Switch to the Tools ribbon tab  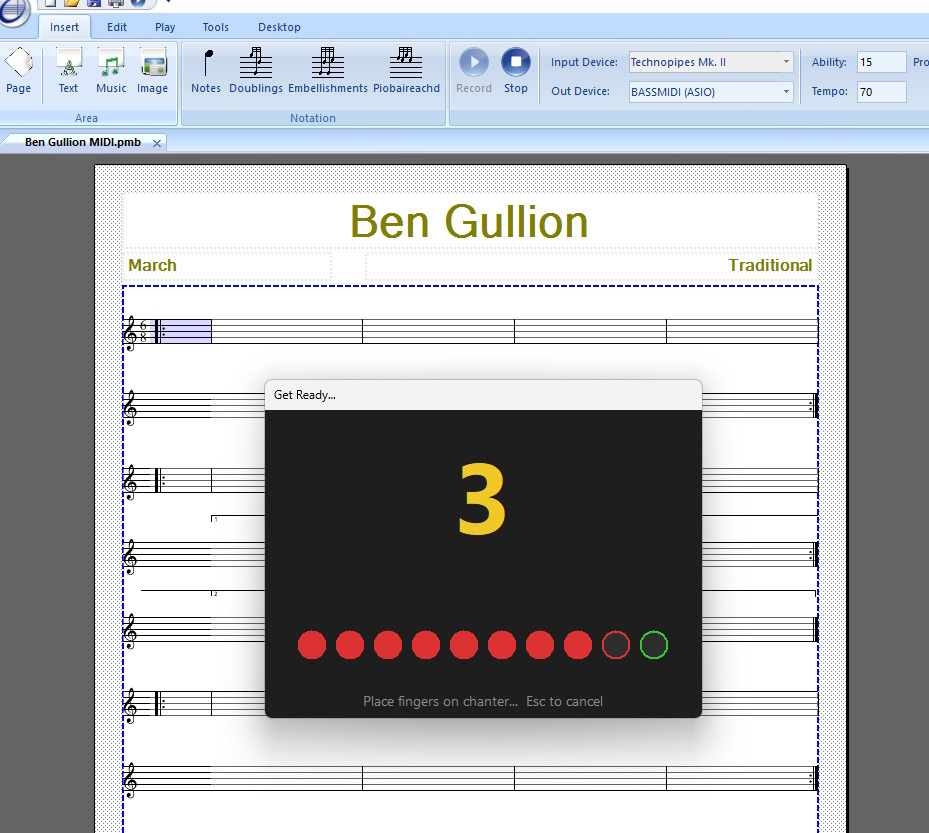coord(215,27)
